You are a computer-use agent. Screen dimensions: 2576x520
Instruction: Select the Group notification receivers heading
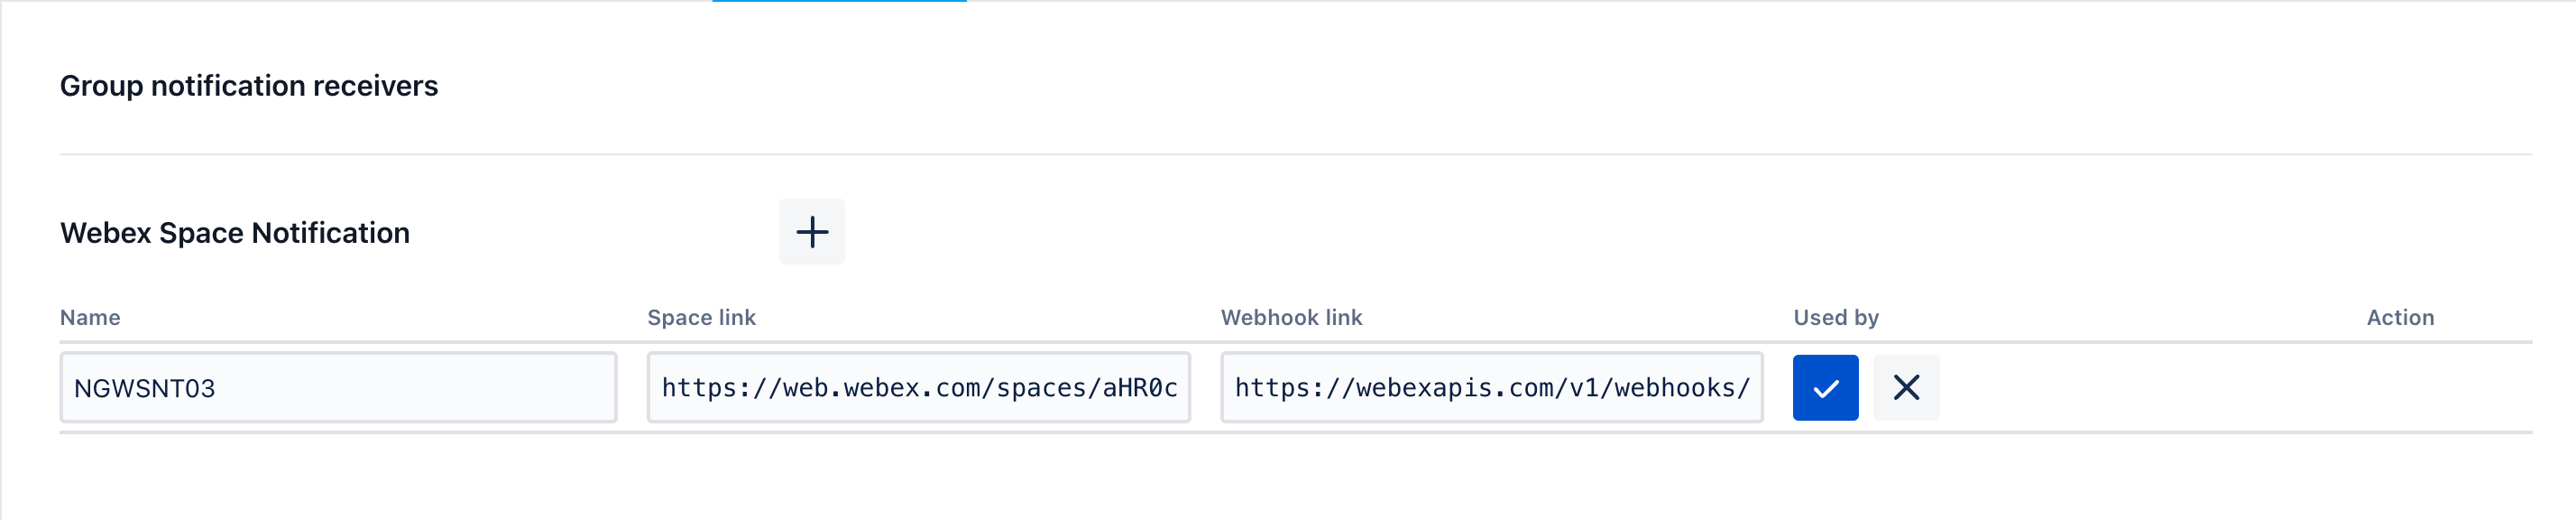click(249, 86)
